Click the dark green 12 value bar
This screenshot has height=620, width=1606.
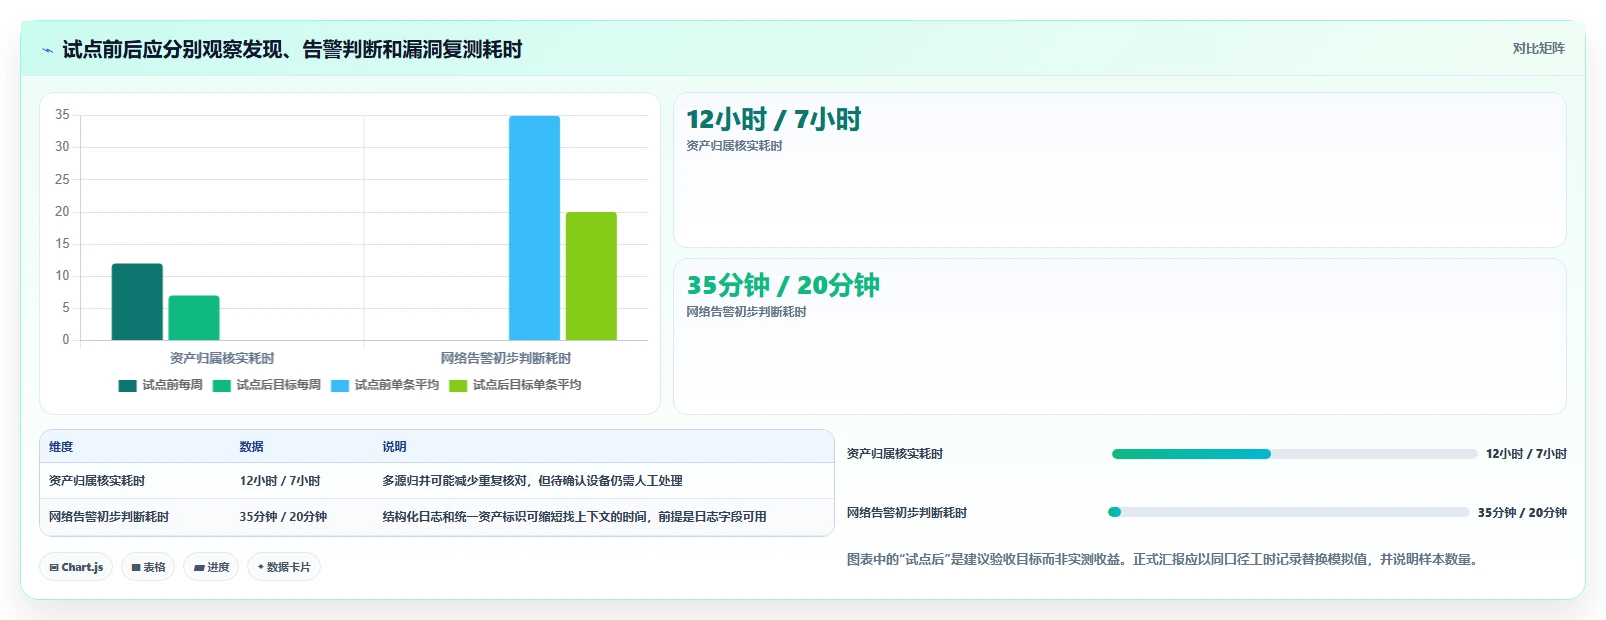(137, 302)
